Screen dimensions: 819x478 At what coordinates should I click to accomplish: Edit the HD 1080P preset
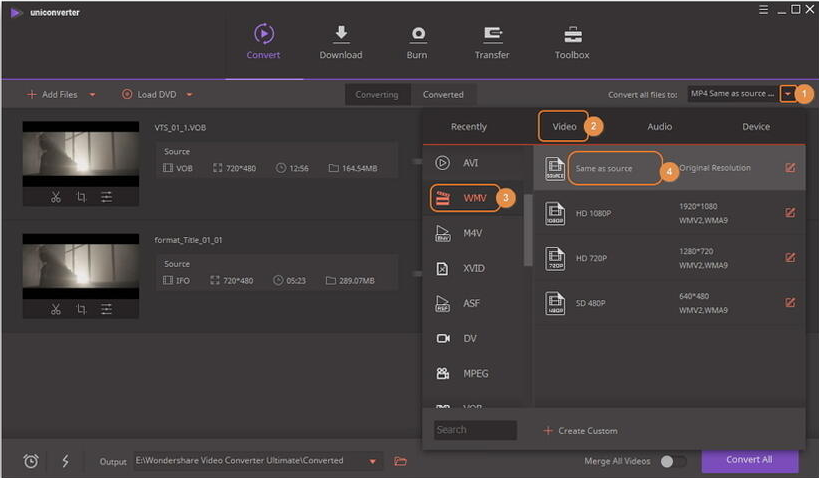pyautogui.click(x=790, y=213)
